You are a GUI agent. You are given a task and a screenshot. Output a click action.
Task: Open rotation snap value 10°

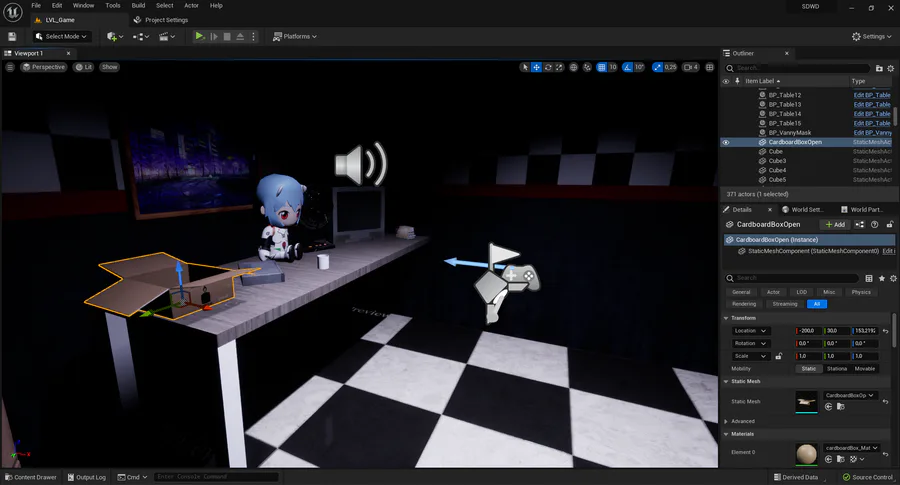tap(639, 67)
